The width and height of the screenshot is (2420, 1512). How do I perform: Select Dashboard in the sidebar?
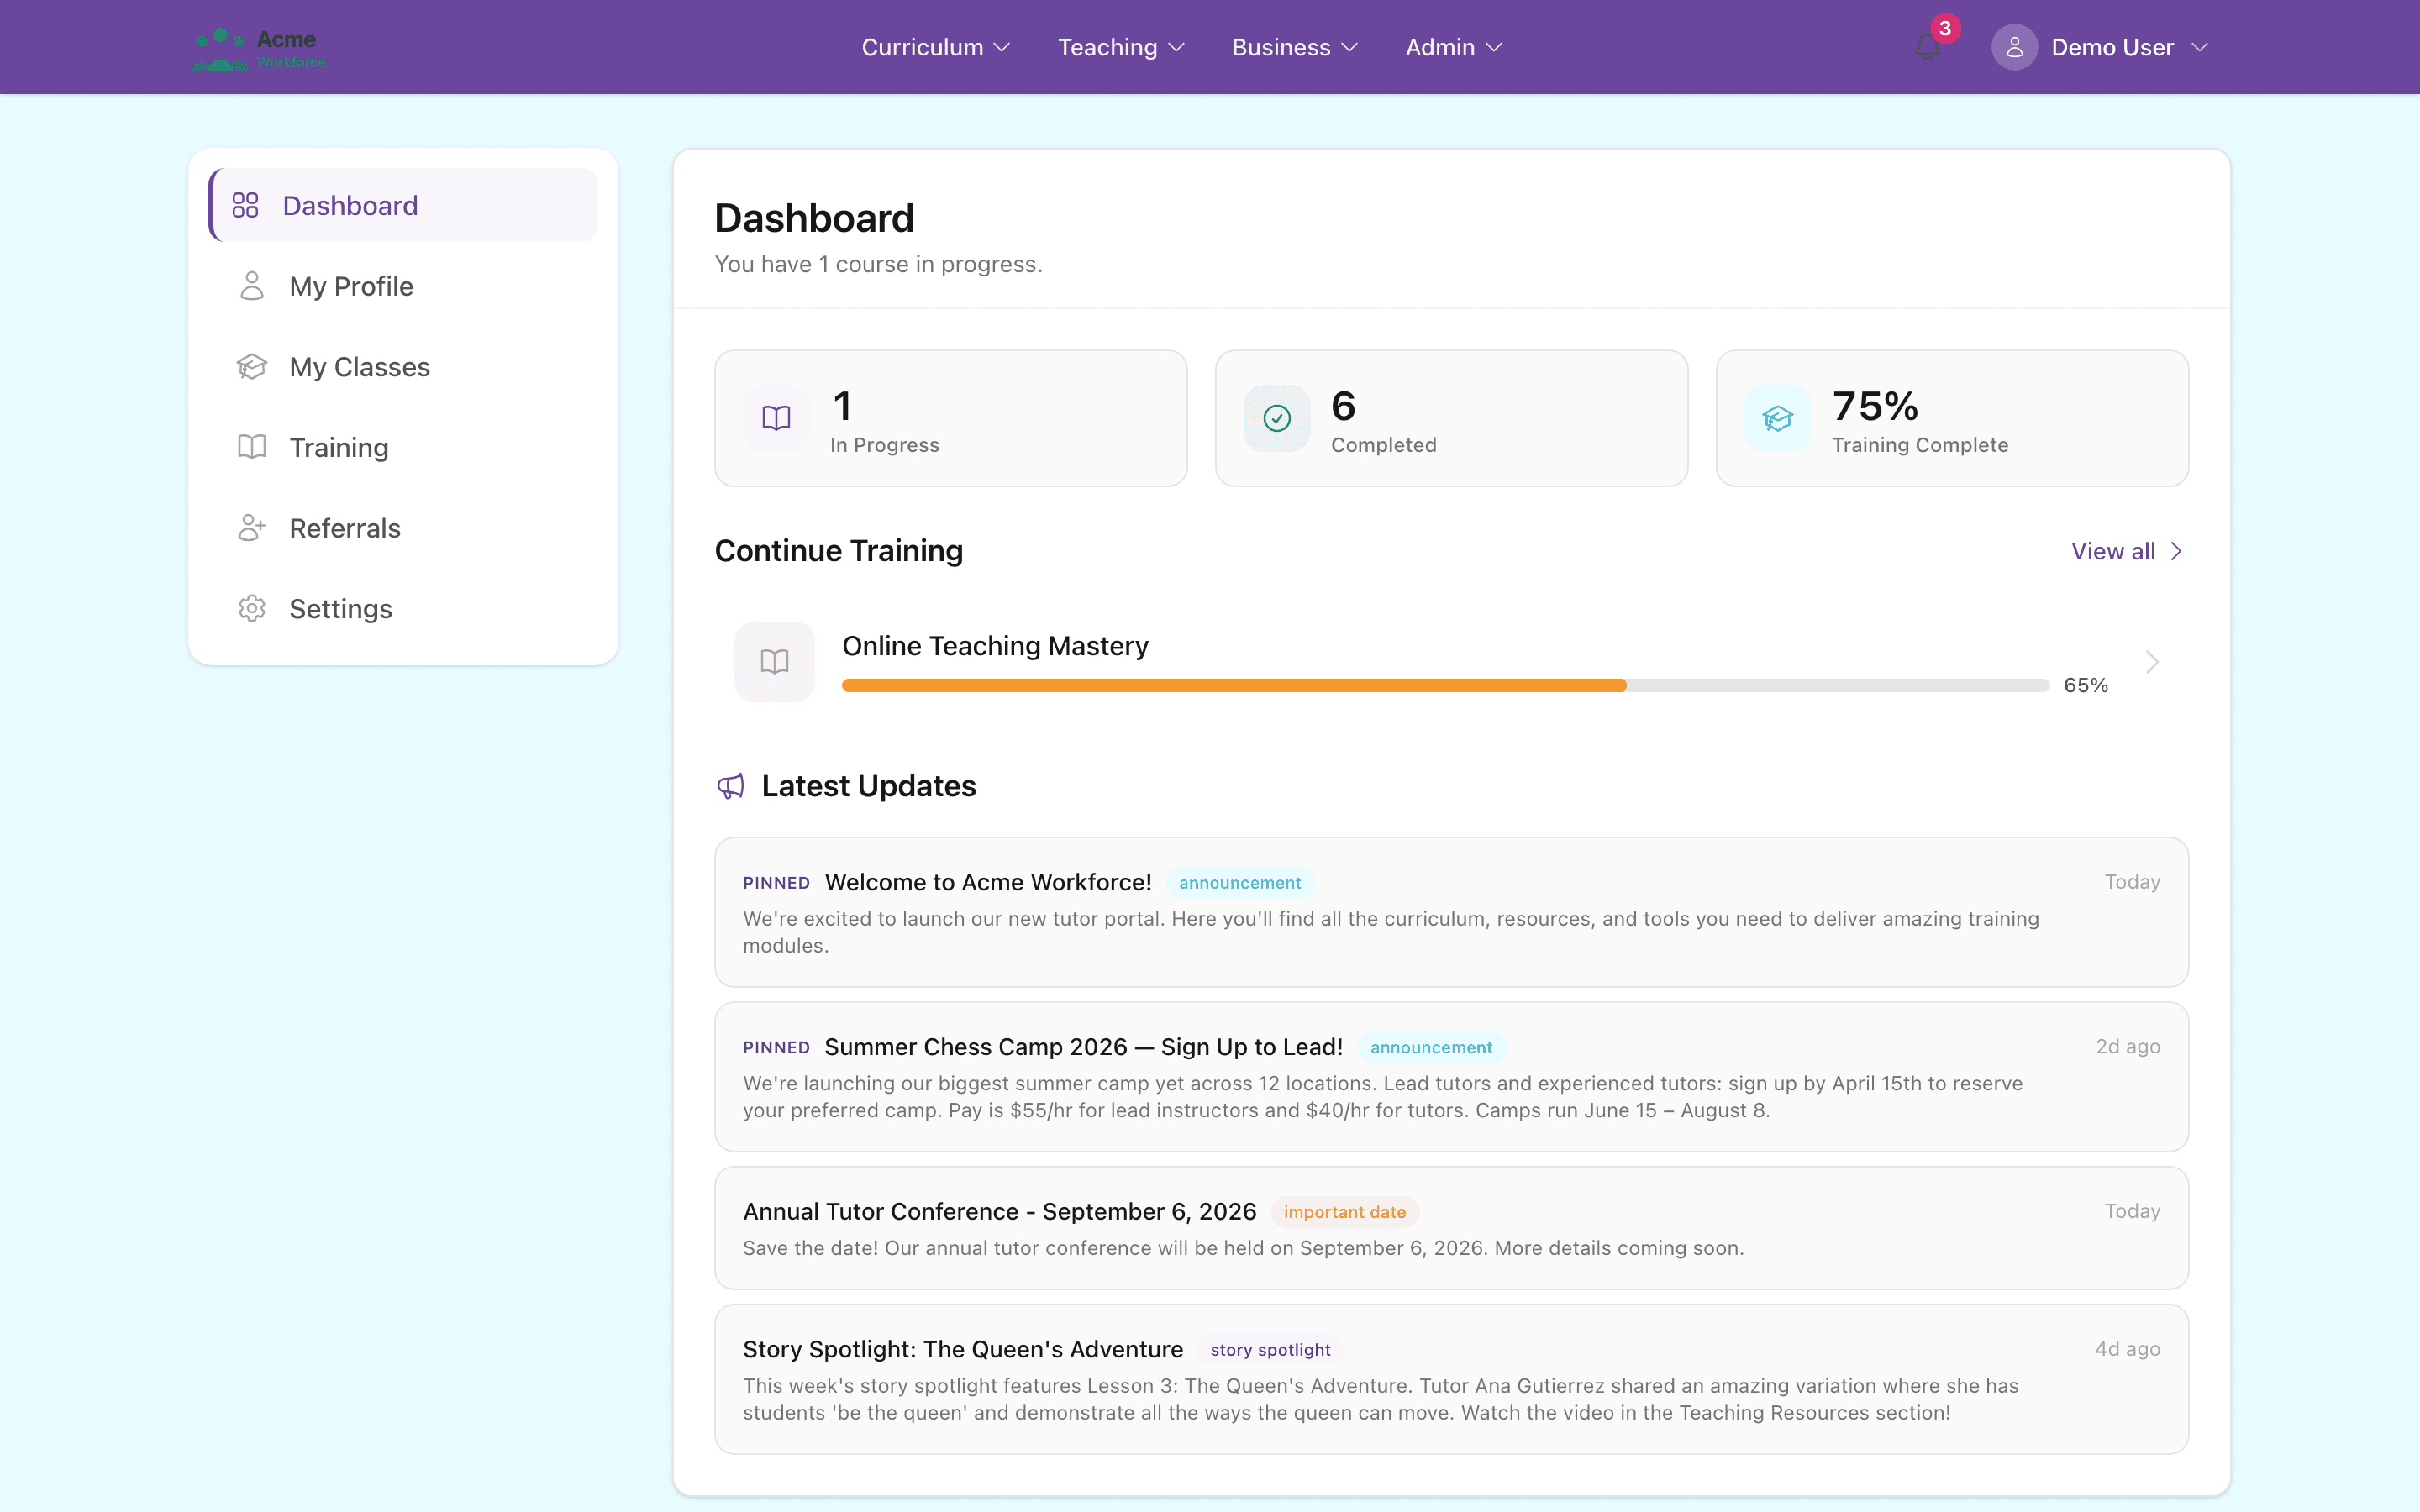(x=404, y=205)
